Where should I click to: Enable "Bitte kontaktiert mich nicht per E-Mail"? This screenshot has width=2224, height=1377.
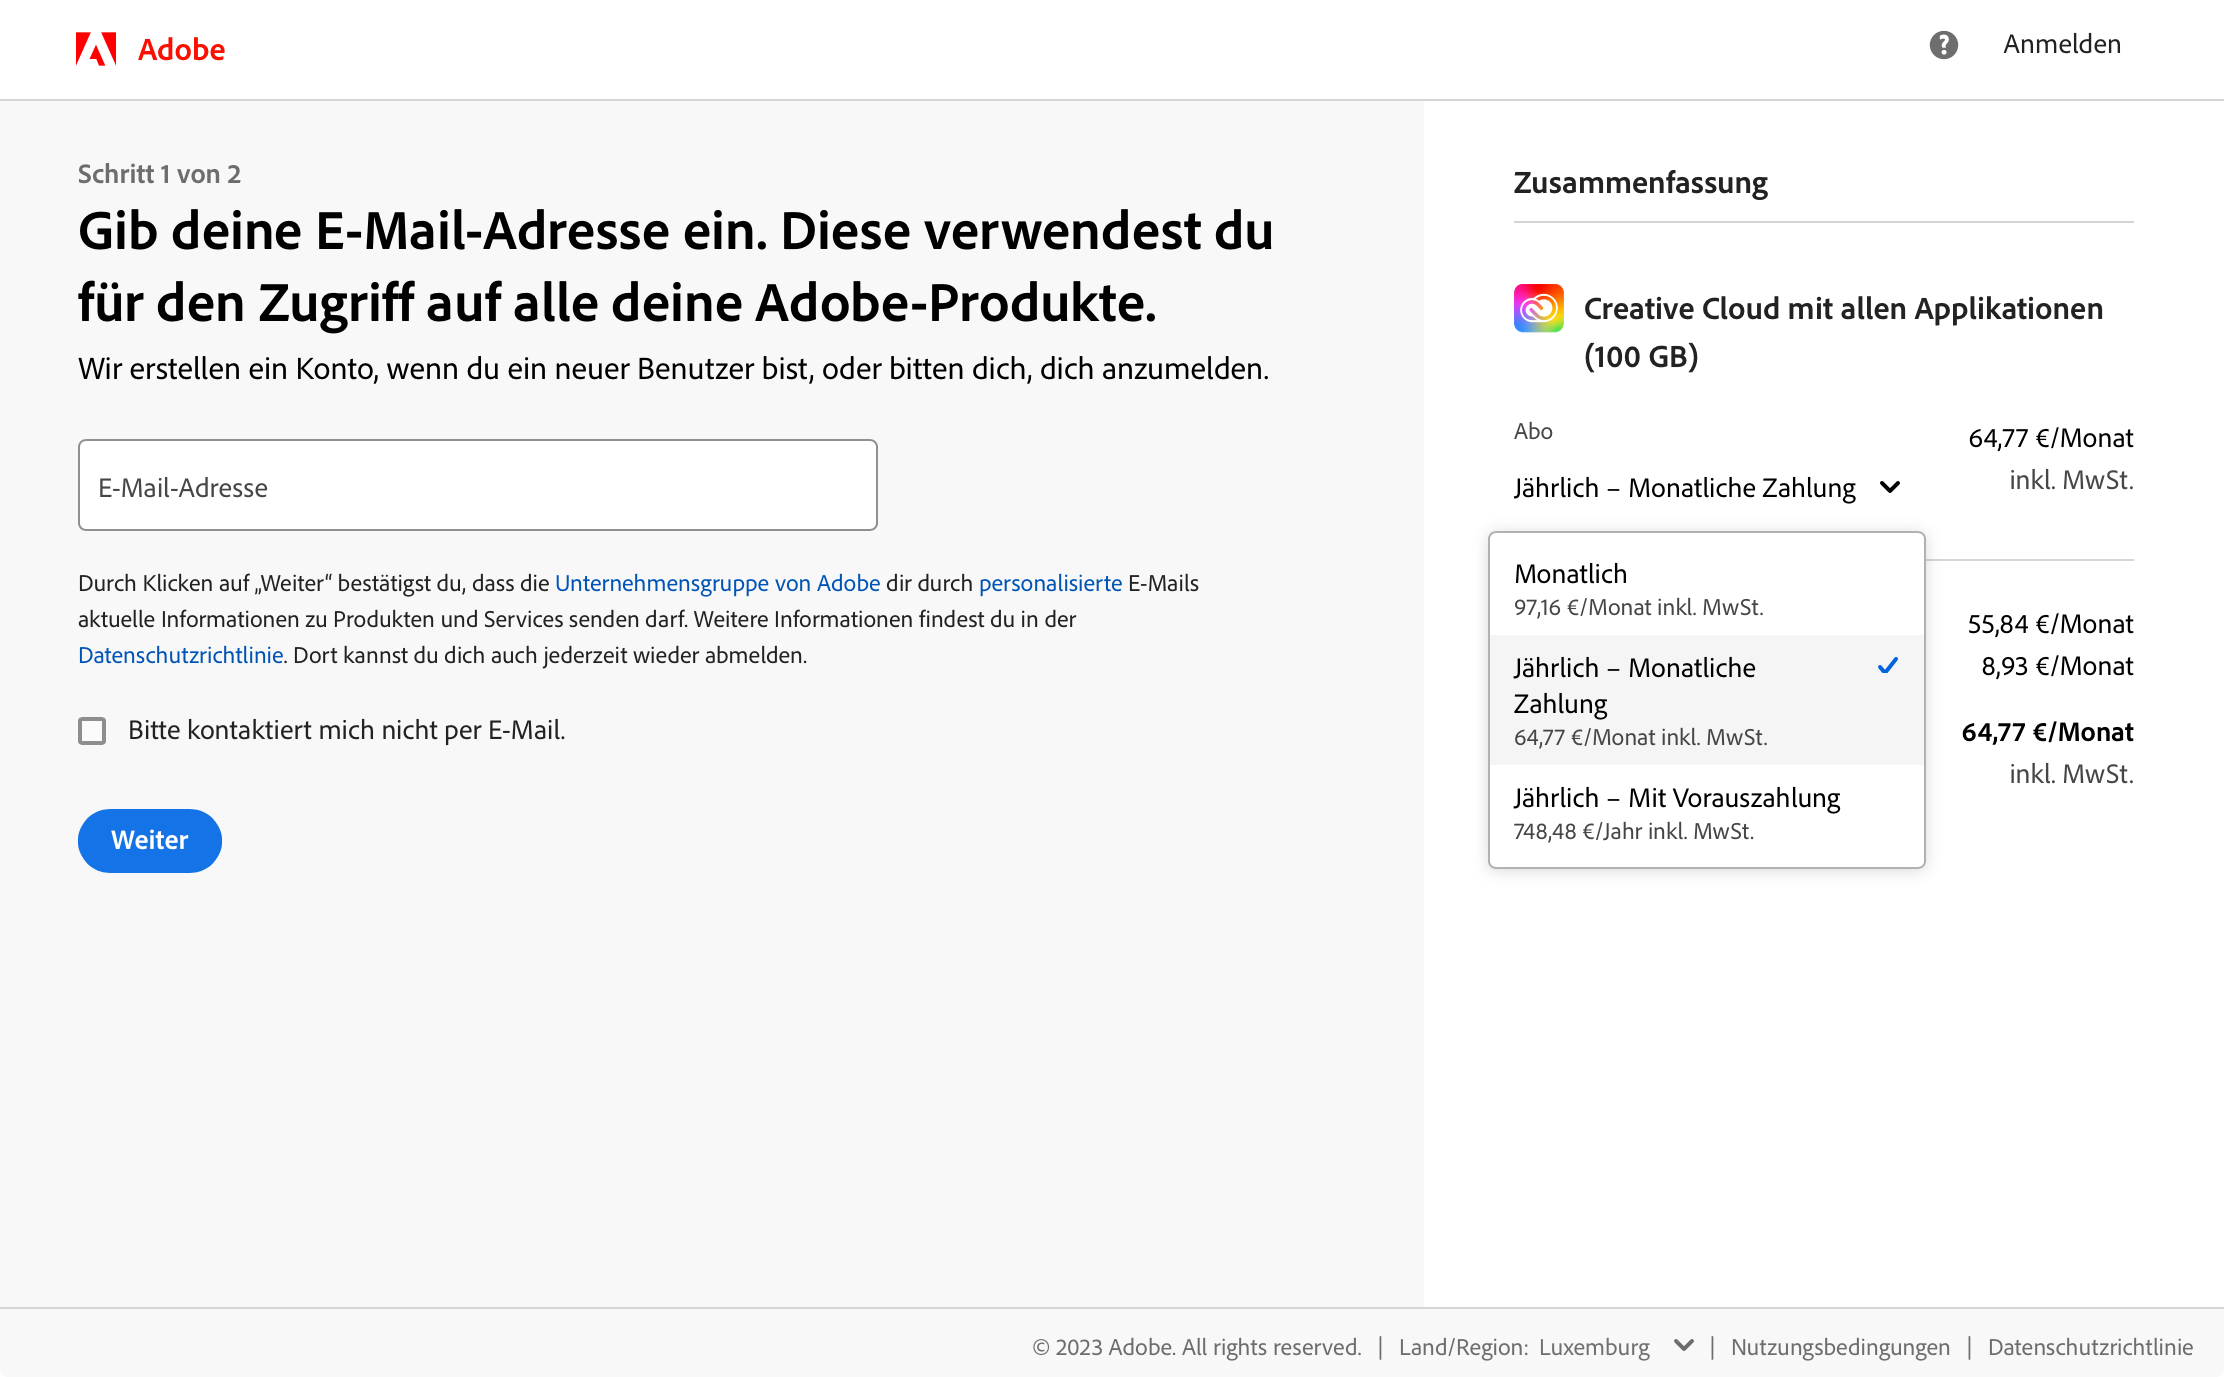[91, 731]
